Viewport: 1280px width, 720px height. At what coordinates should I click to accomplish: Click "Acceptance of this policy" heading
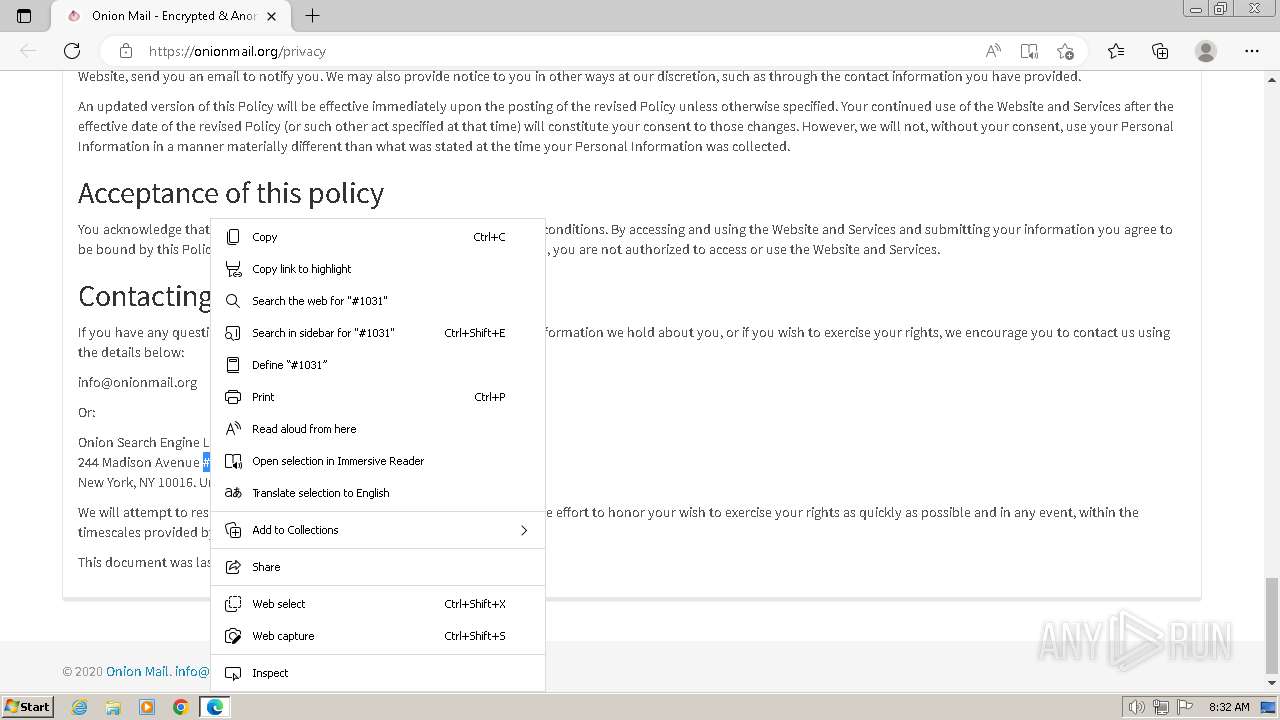[231, 193]
